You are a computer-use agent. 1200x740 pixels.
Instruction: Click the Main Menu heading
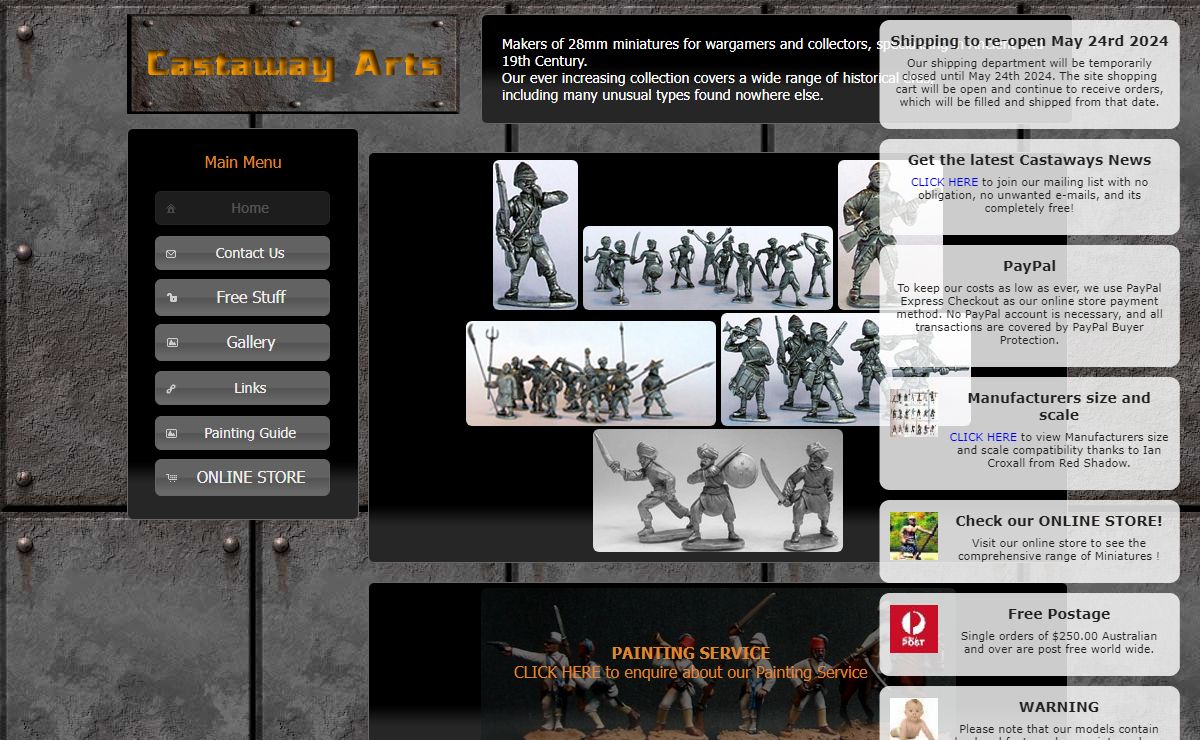coord(243,162)
